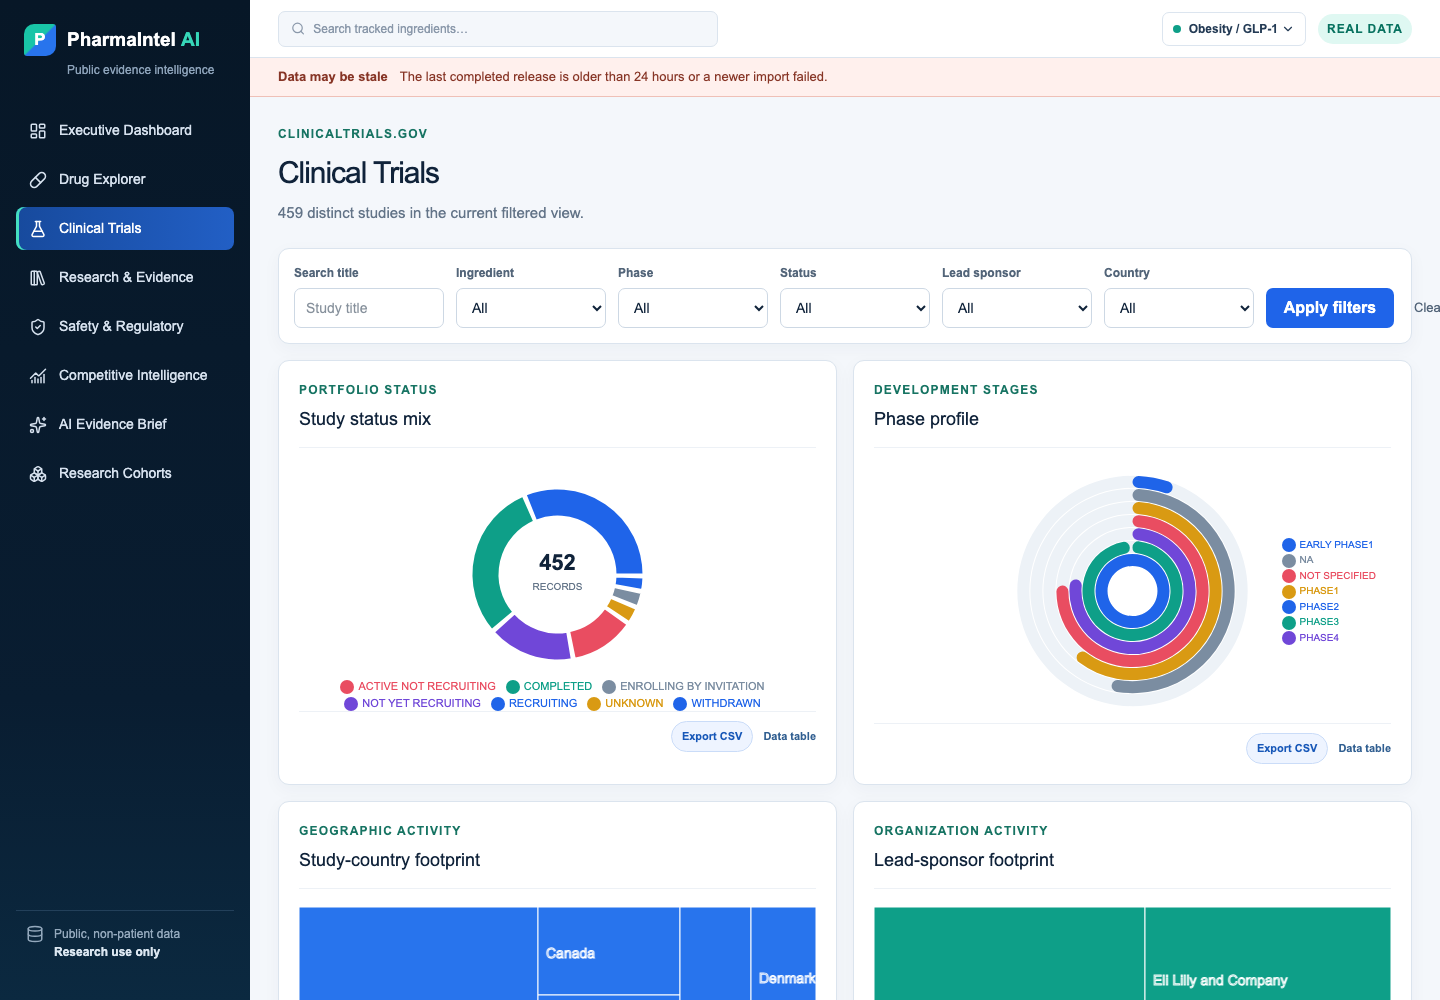The image size is (1440, 1000).
Task: Toggle ACTIVE NOT RECRUITING legend swatch
Action: [x=347, y=687]
